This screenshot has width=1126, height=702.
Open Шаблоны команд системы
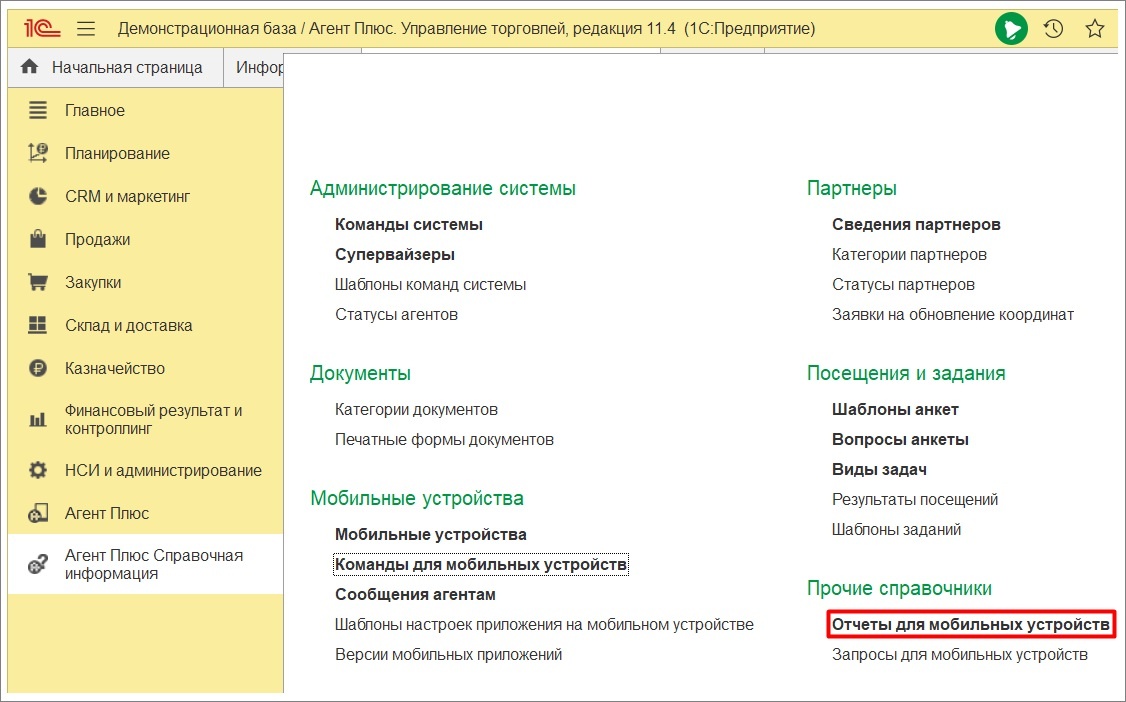(430, 285)
